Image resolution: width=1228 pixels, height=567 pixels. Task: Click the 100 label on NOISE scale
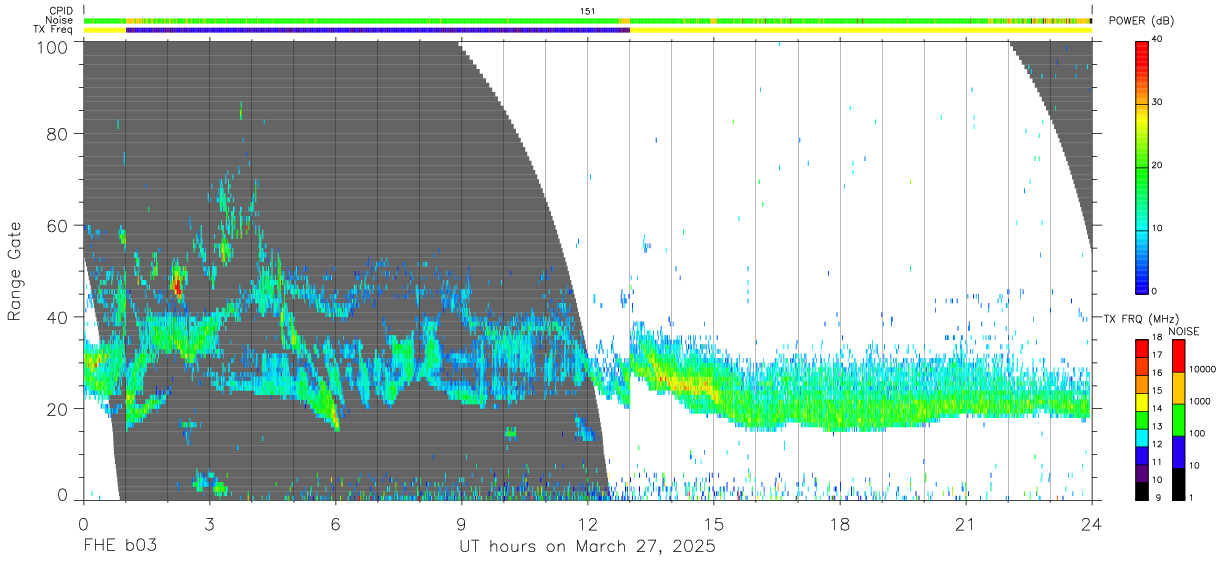point(1196,433)
